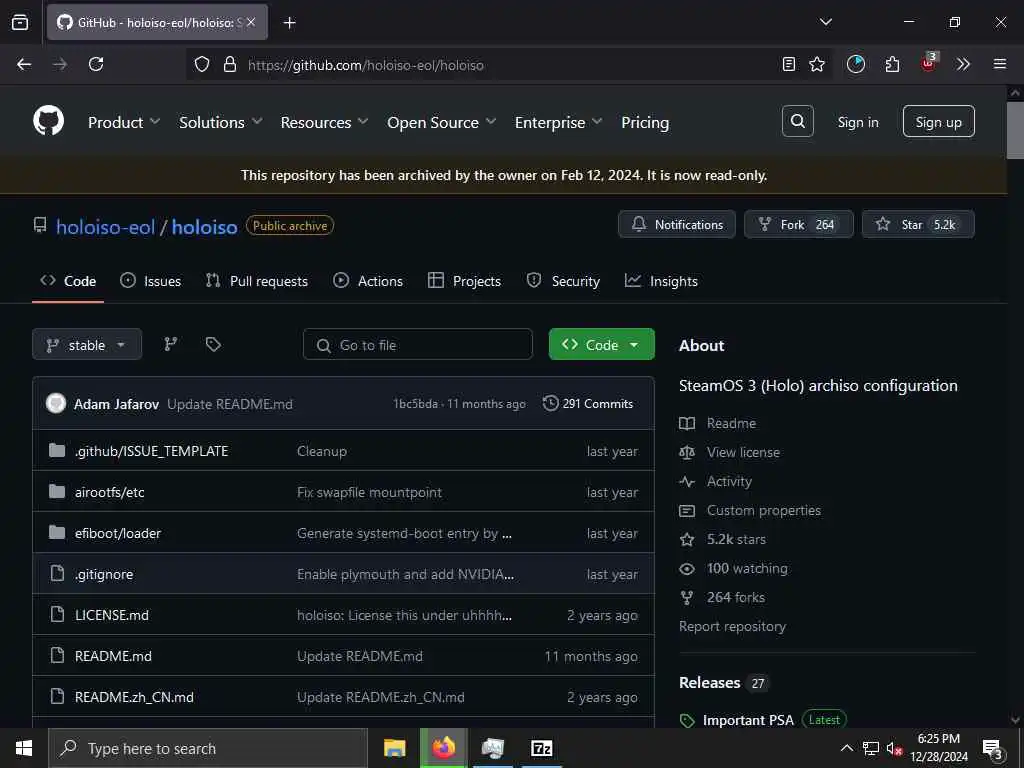Screen dimensions: 1024x768
Task: Open the Important PSA release
Action: pyautogui.click(x=748, y=720)
